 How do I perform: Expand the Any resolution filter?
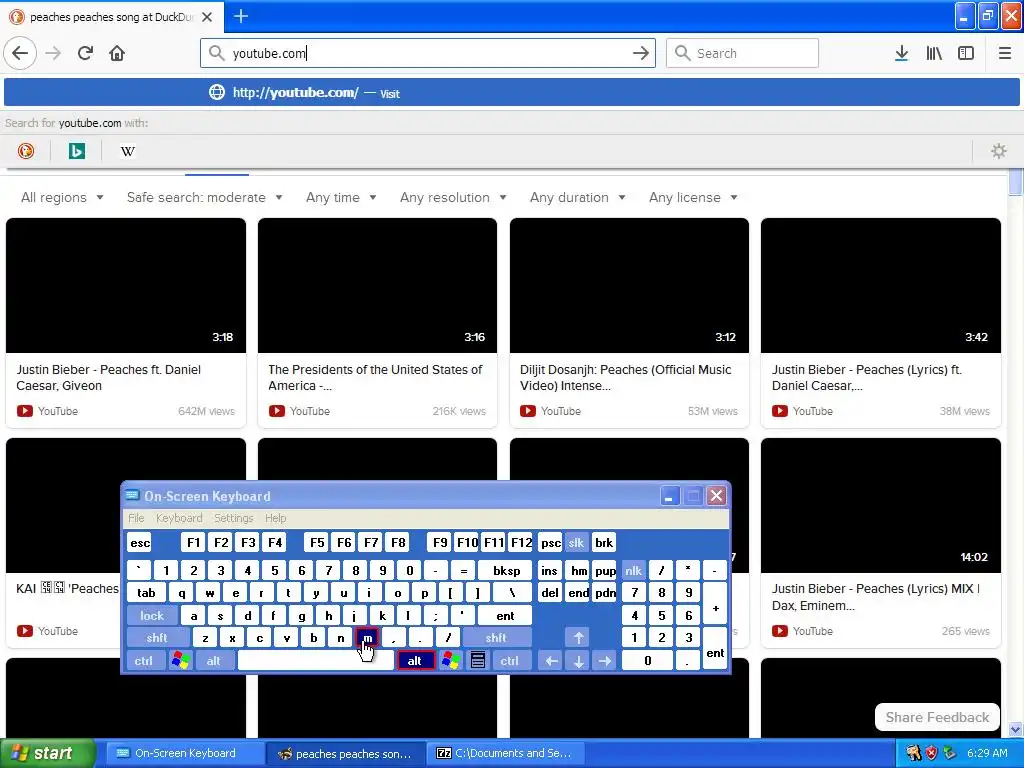(453, 197)
